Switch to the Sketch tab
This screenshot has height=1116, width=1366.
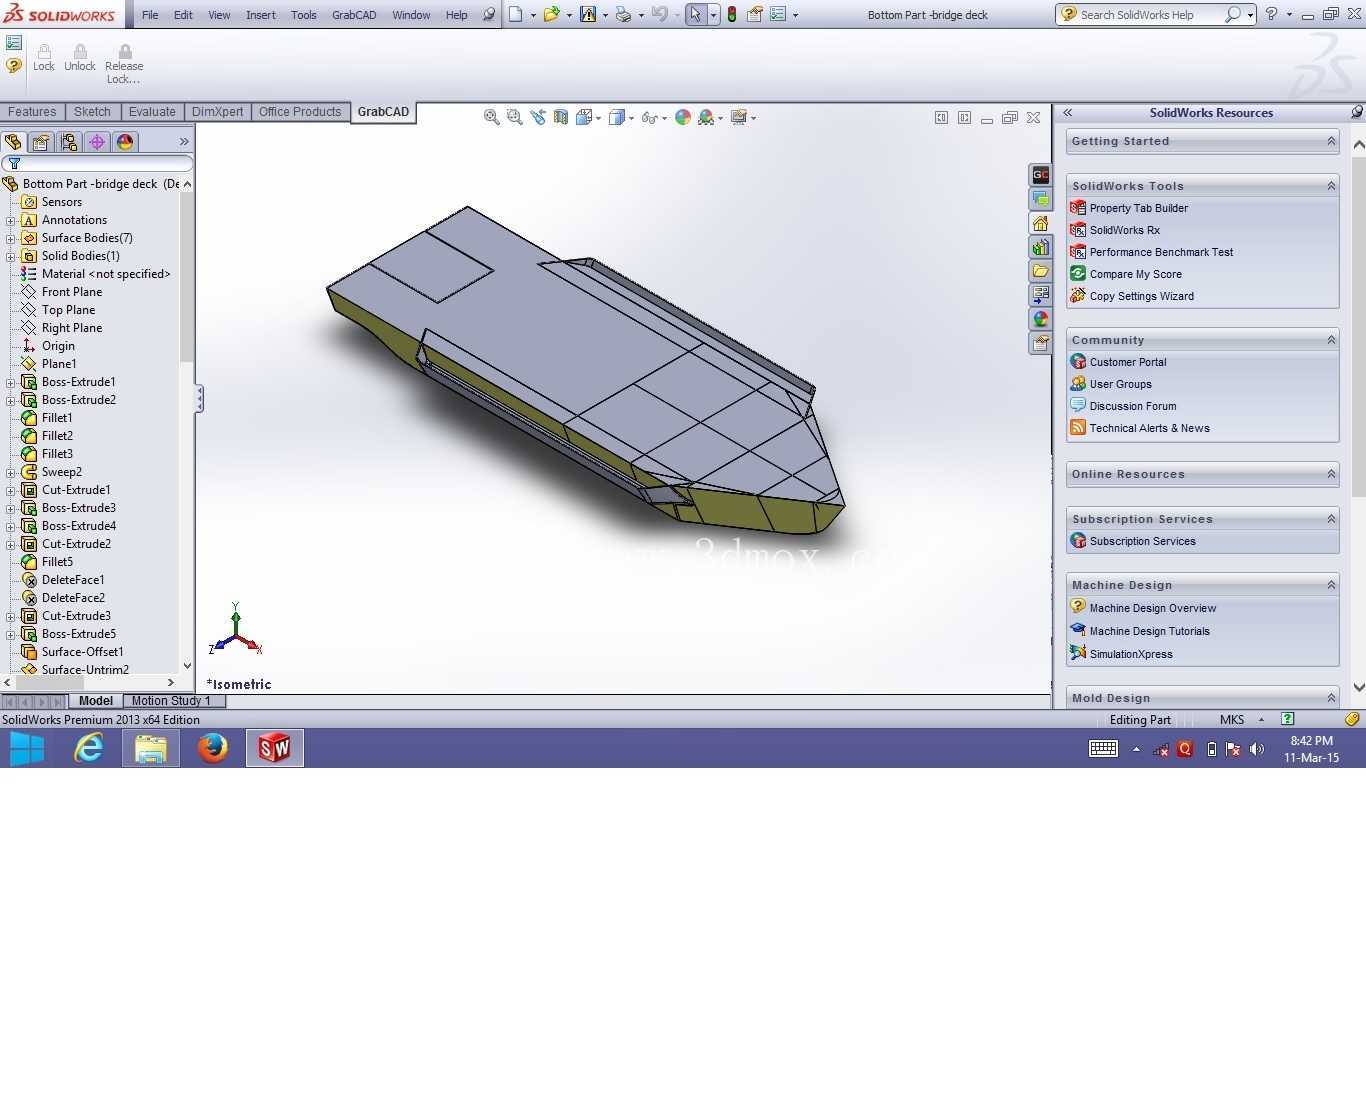click(x=92, y=112)
